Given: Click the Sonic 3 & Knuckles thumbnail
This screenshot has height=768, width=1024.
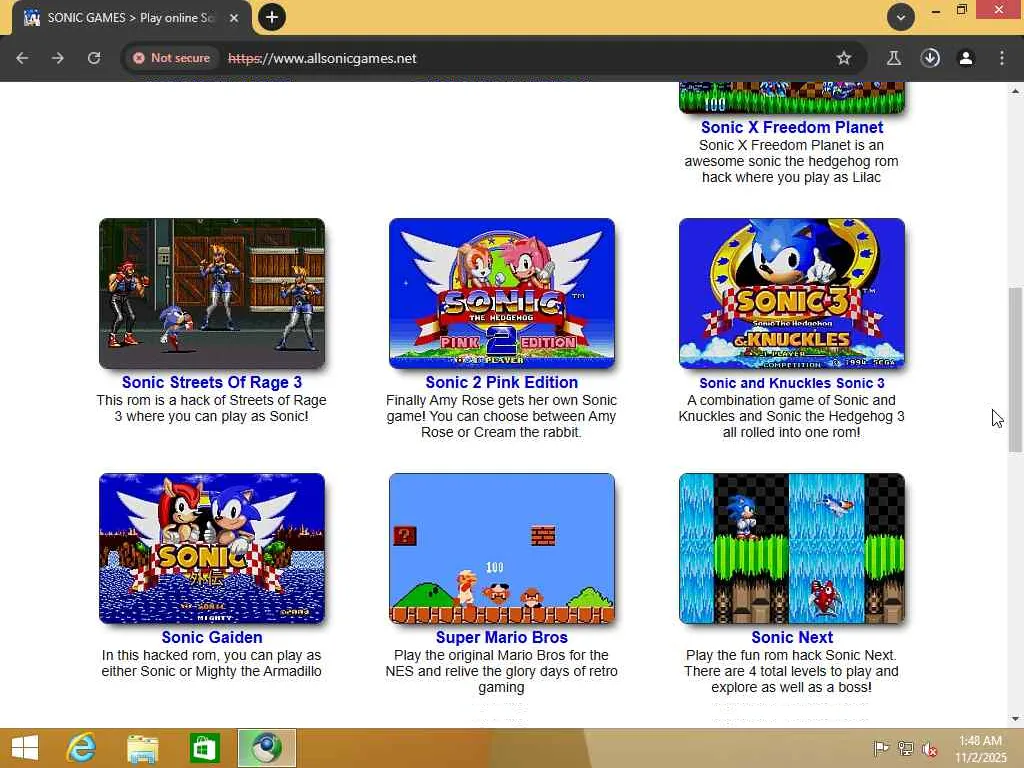Looking at the screenshot, I should 792,293.
